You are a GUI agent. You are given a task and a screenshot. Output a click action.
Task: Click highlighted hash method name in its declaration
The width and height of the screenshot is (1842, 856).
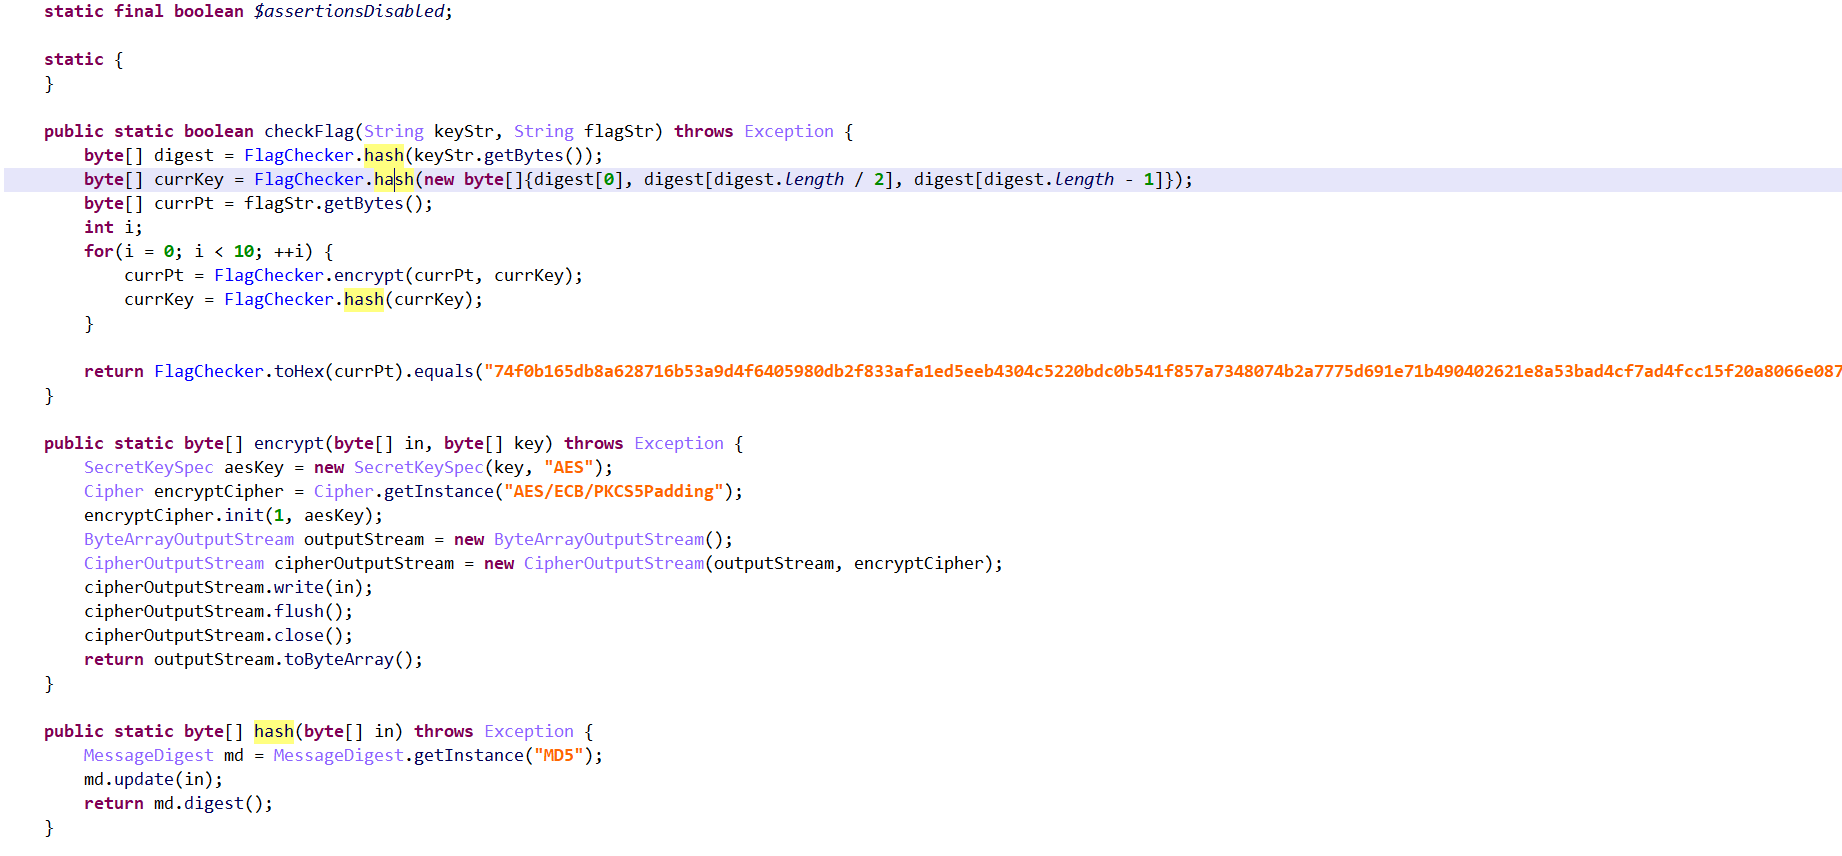(273, 731)
